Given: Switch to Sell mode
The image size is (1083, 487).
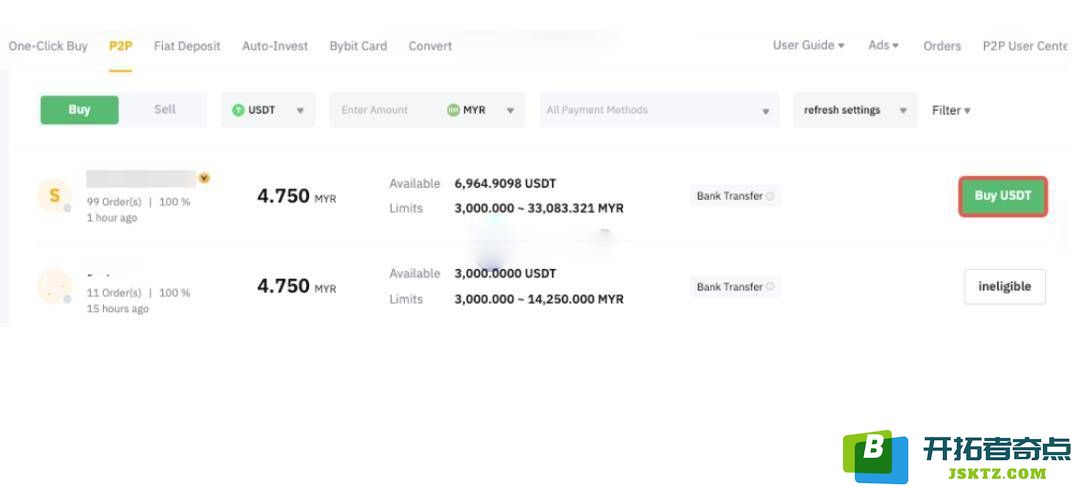Looking at the screenshot, I should (164, 110).
